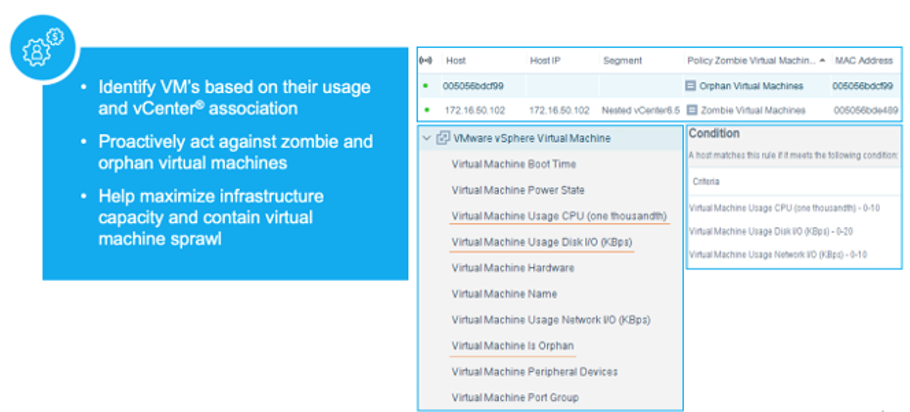The width and height of the screenshot is (910, 412).
Task: Choose Virtual Machine Usage CPU (one thousandth)
Action: (559, 216)
